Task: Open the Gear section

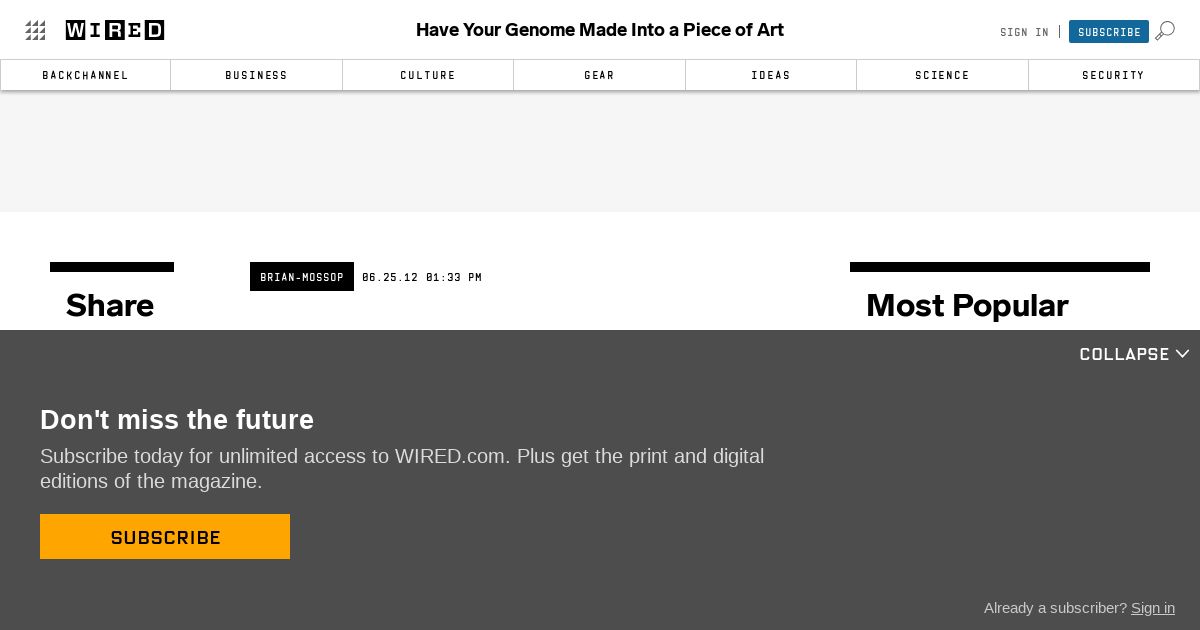Action: click(x=599, y=75)
